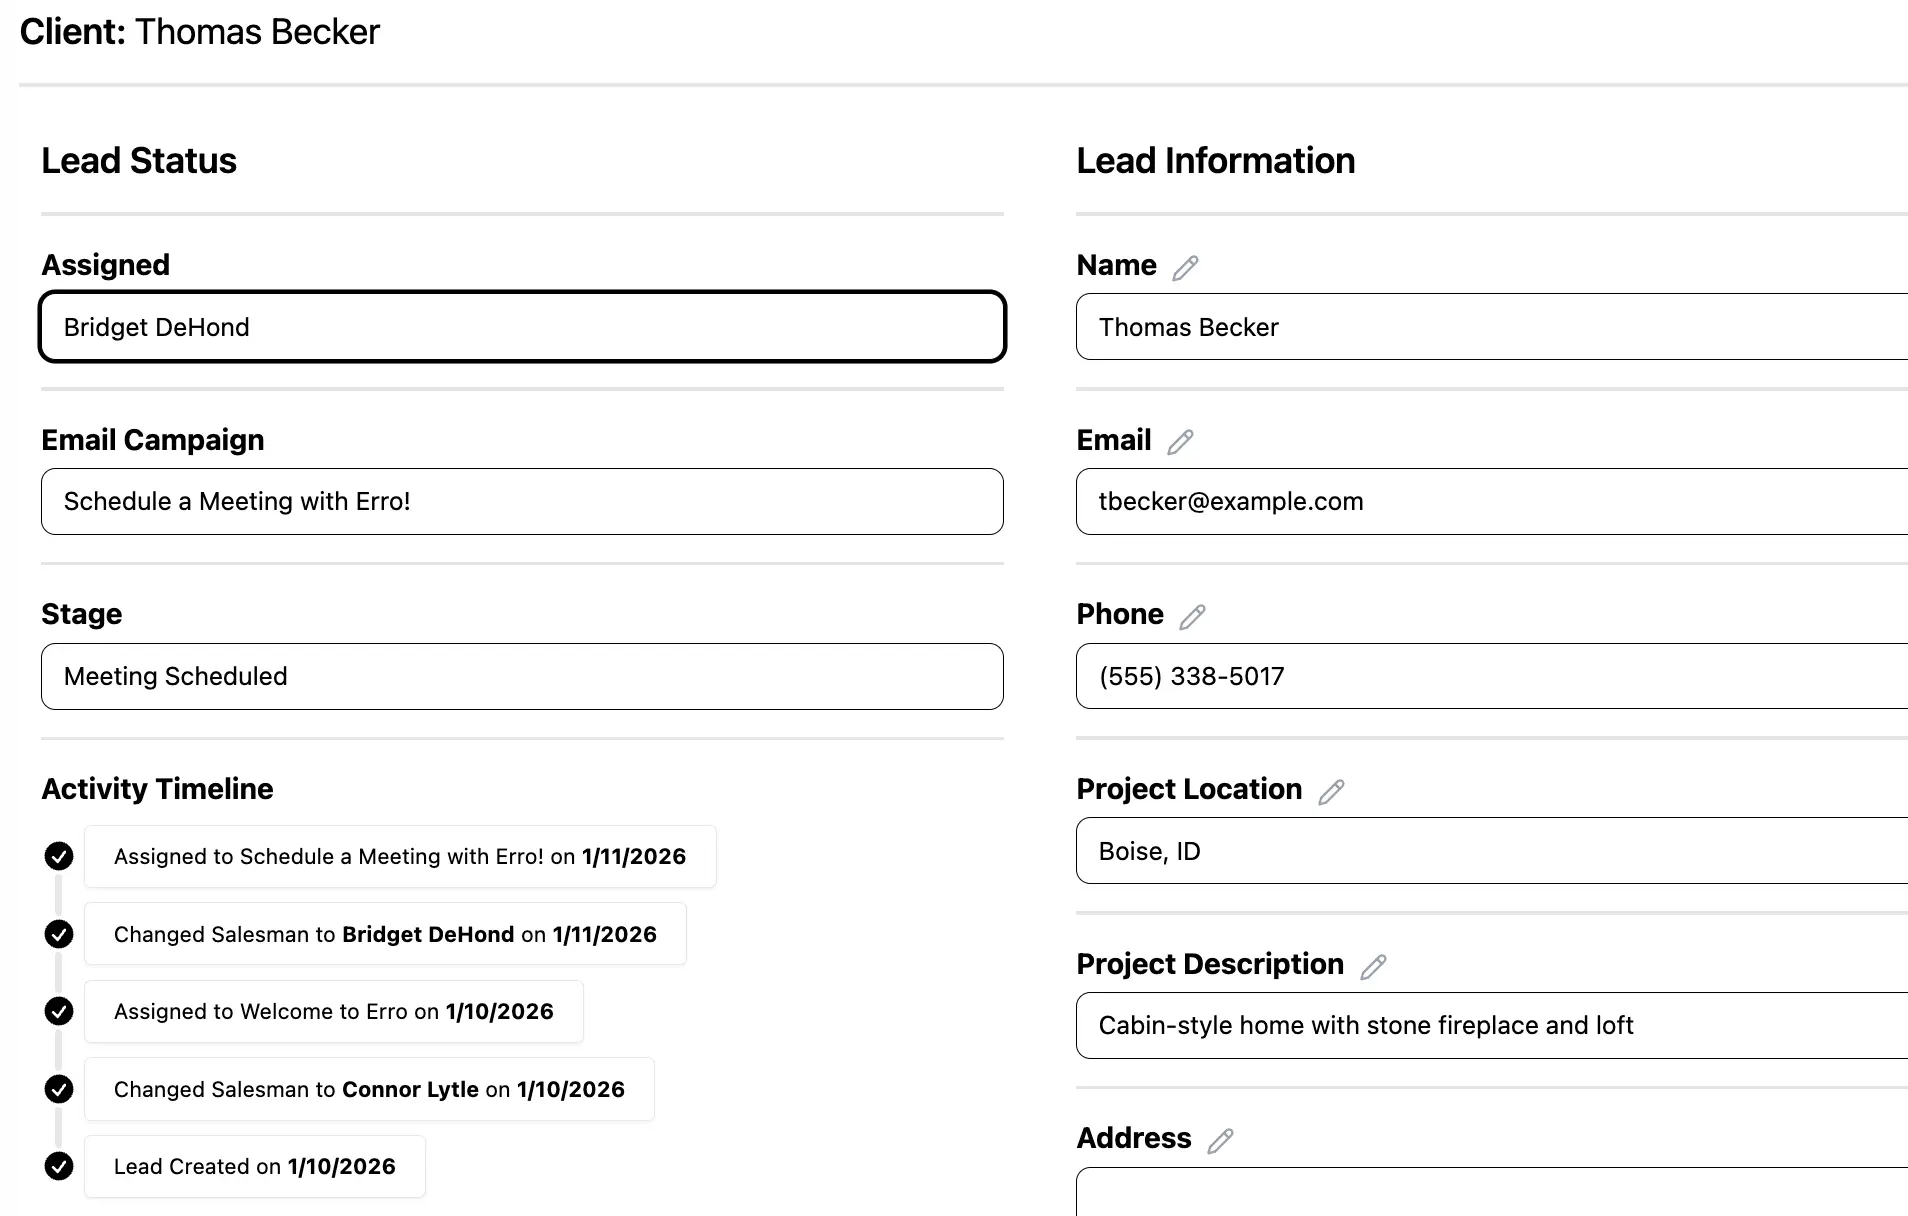Click the Project Description edit pencil
The height and width of the screenshot is (1216, 1908).
click(1373, 966)
